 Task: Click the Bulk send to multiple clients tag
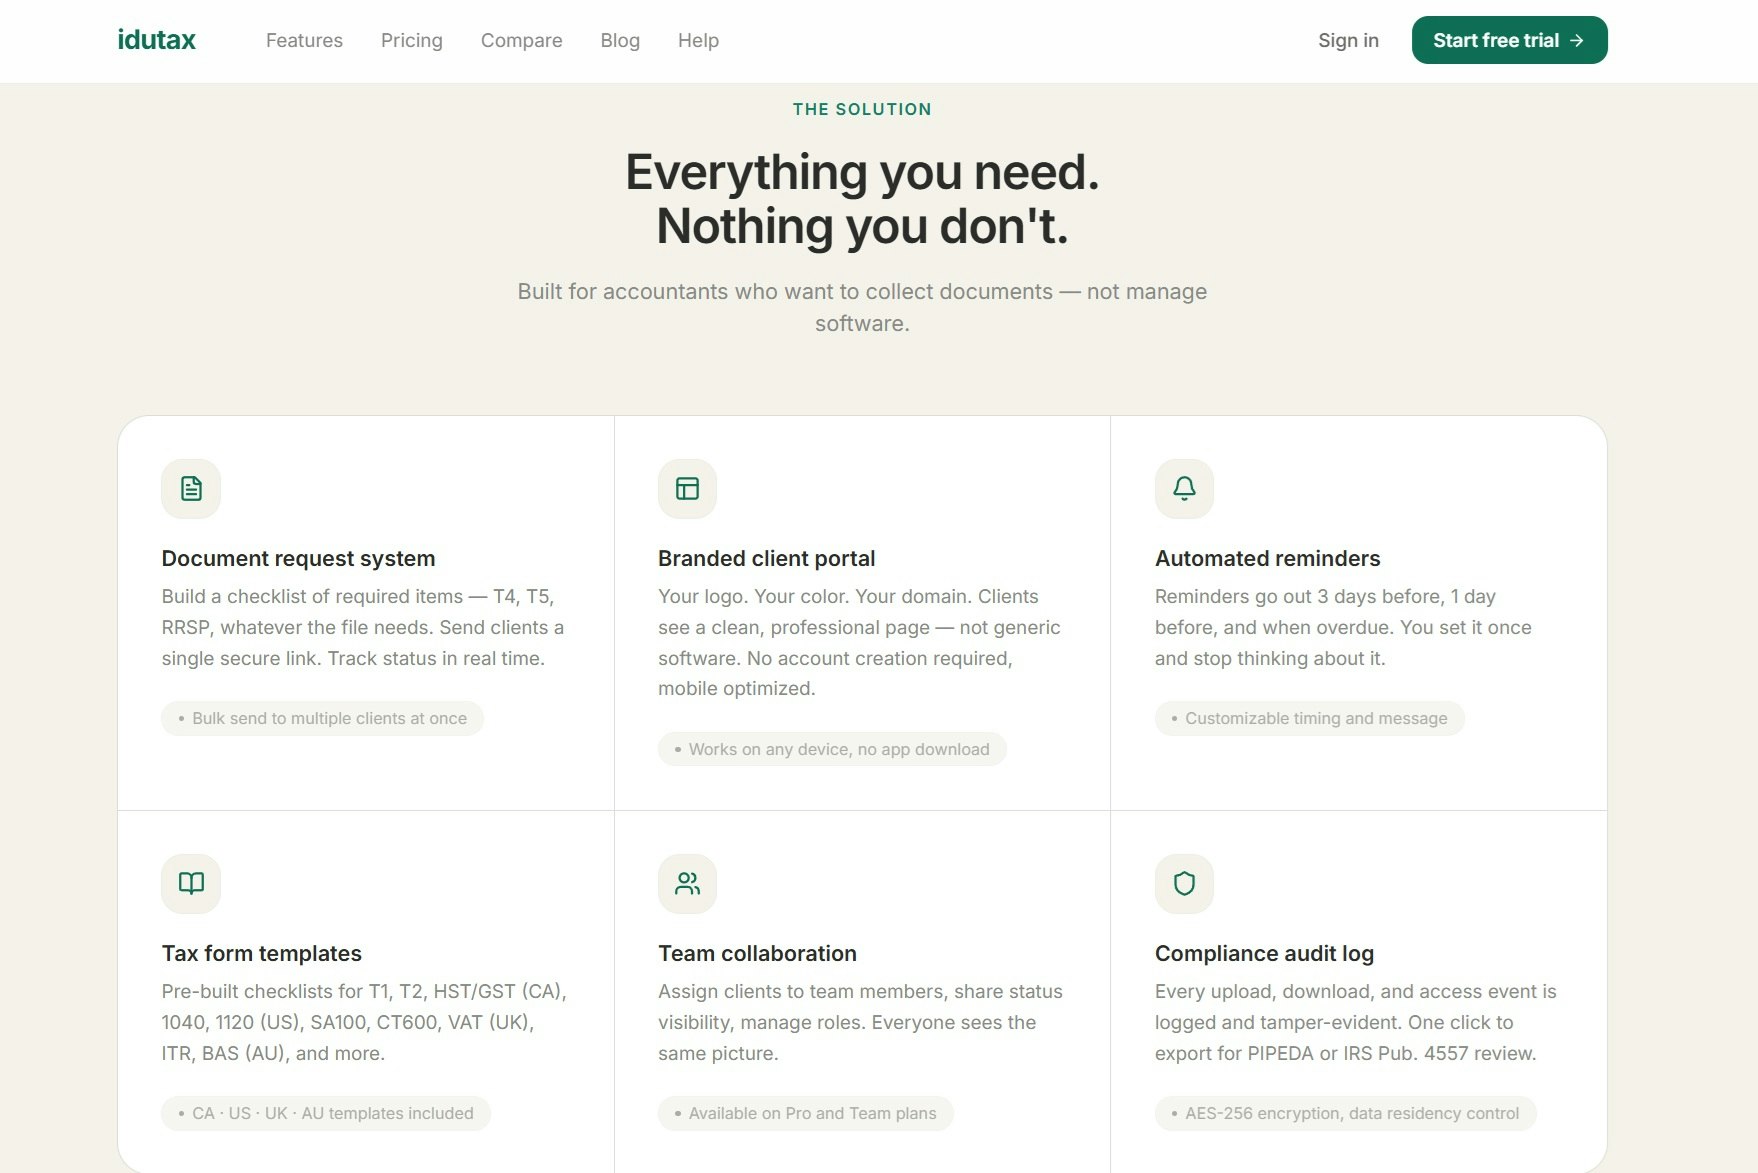click(x=322, y=718)
